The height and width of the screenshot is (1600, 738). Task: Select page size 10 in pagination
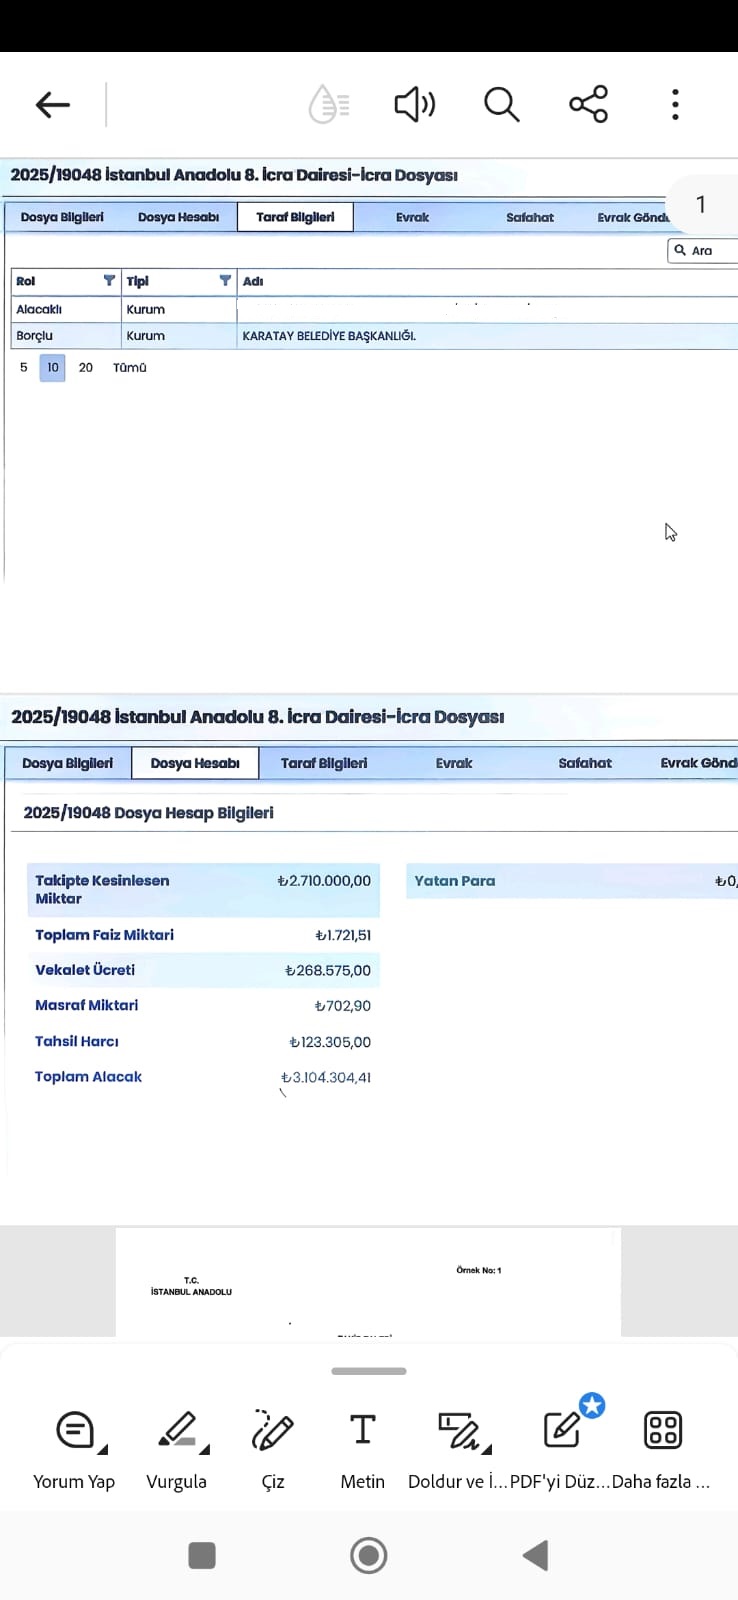53,368
